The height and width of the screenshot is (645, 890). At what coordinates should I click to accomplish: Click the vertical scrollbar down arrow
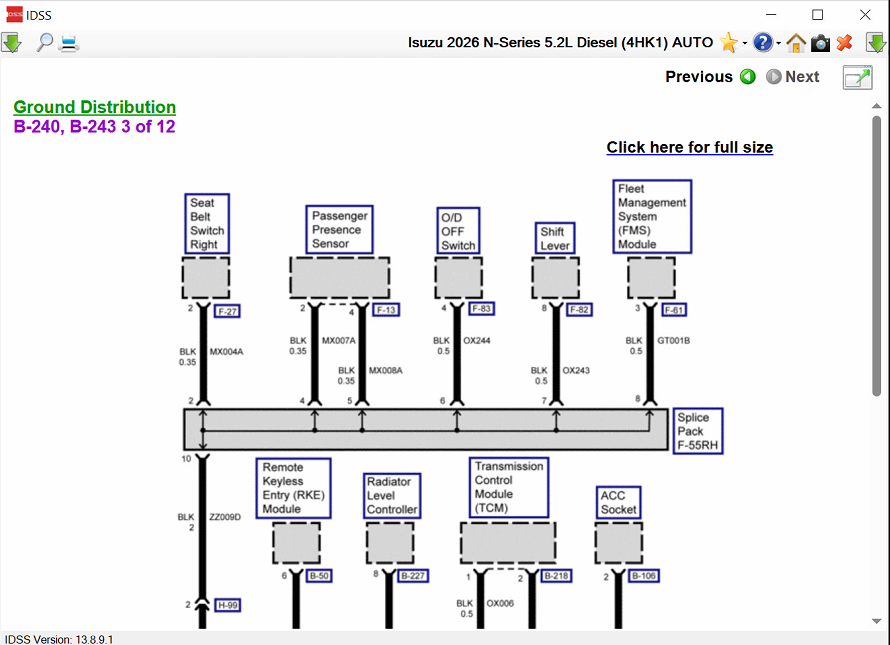tap(877, 621)
